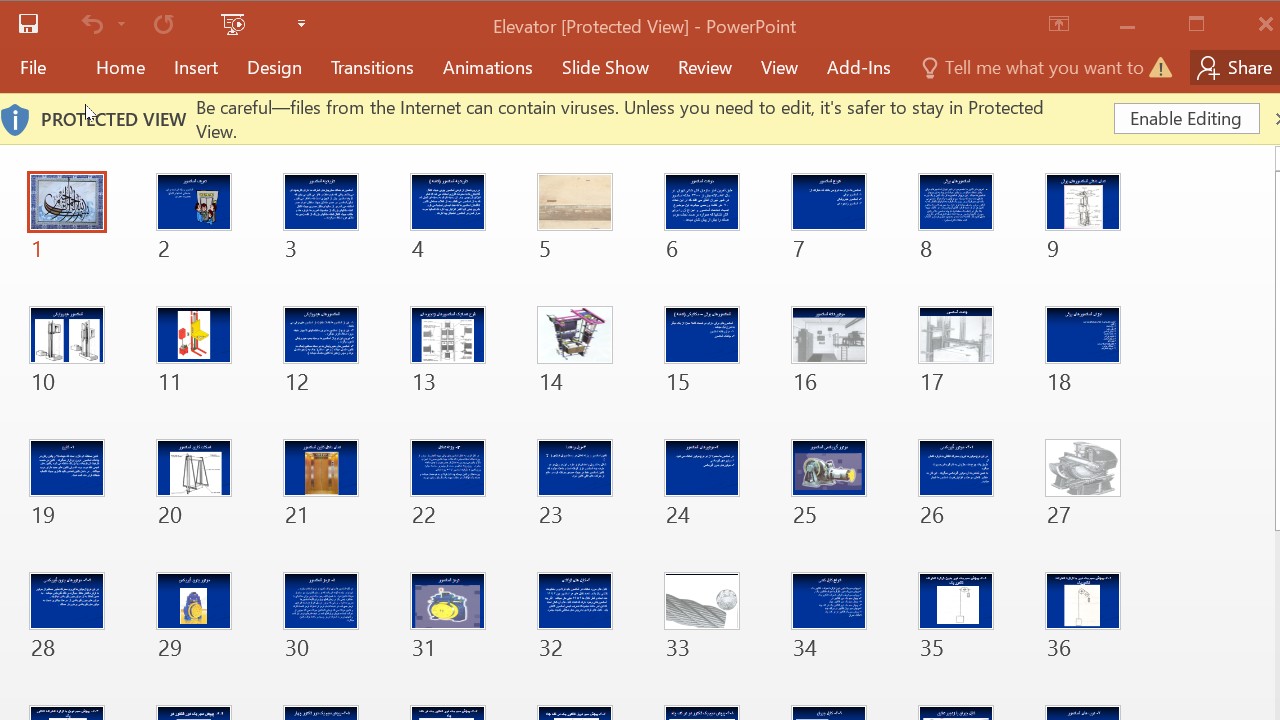The width and height of the screenshot is (1280, 720).
Task: Open the Design ribbon tab
Action: (274, 68)
